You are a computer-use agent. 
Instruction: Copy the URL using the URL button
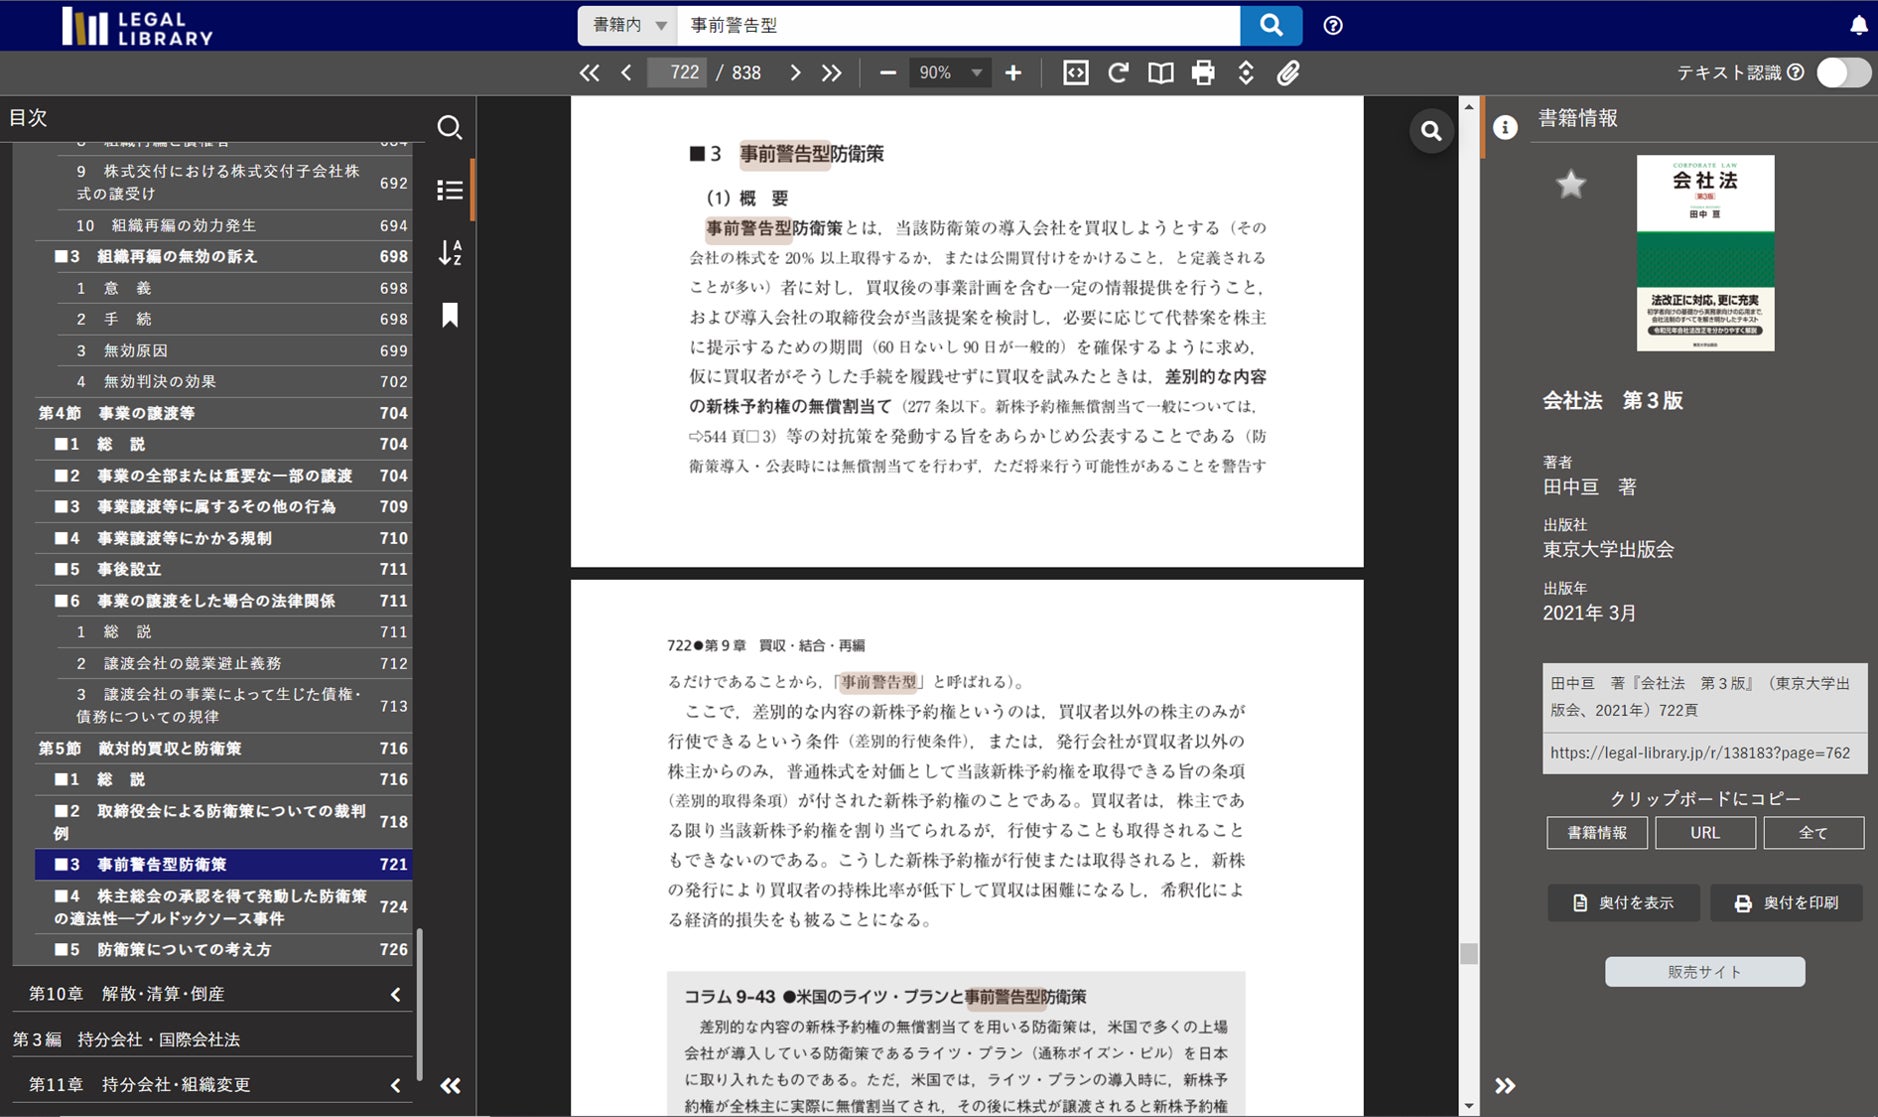pyautogui.click(x=1705, y=832)
